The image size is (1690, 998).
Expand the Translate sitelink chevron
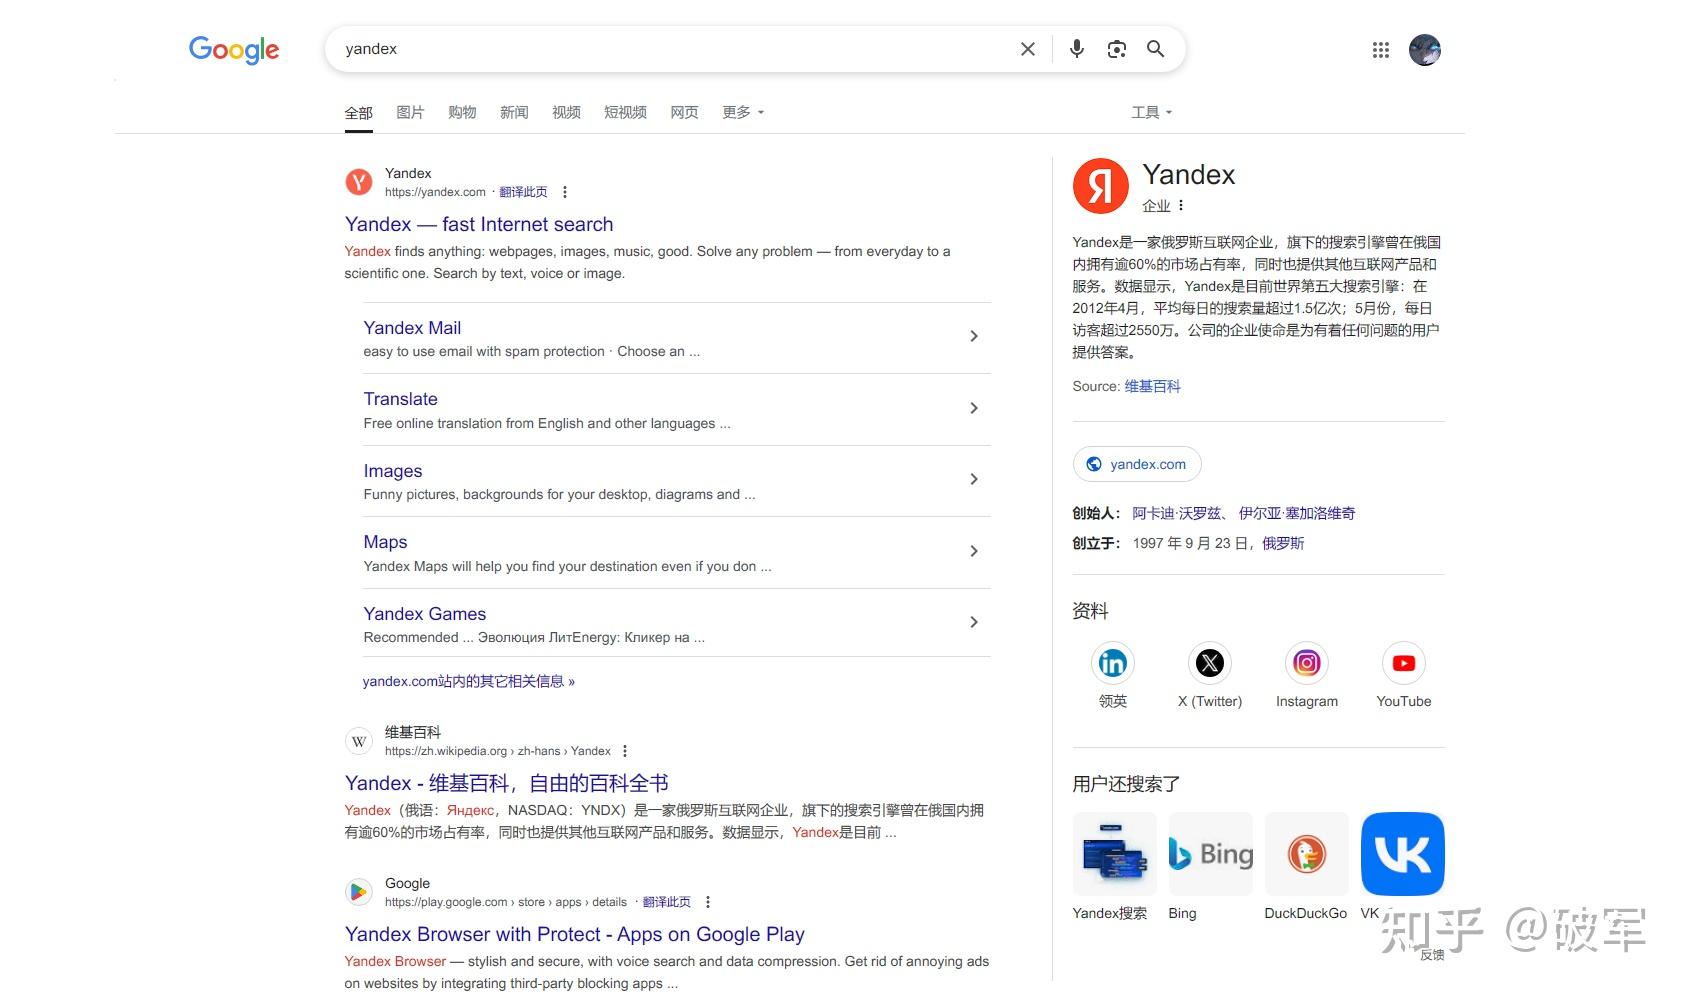tap(974, 408)
